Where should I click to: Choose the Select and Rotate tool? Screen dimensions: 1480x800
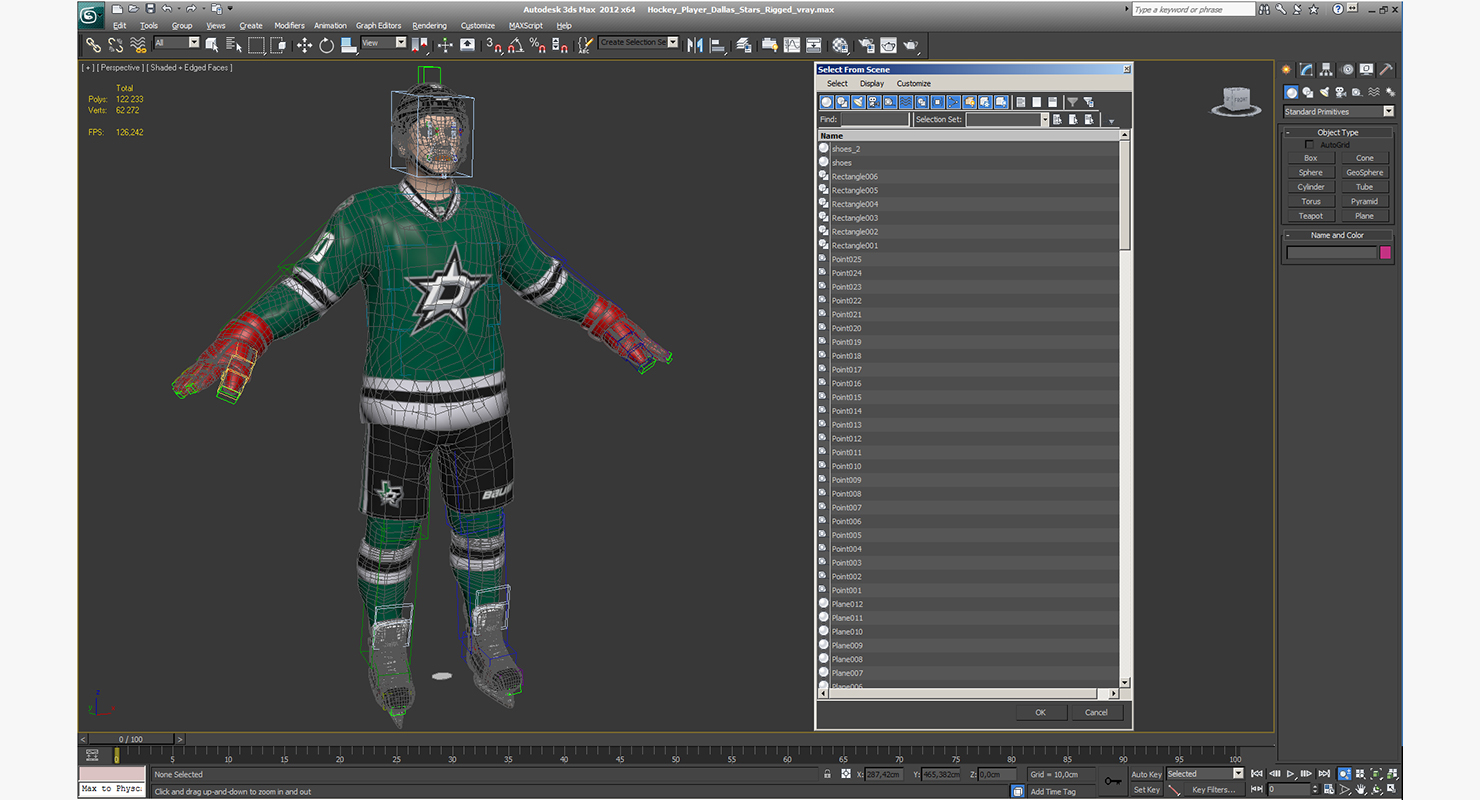coord(326,45)
